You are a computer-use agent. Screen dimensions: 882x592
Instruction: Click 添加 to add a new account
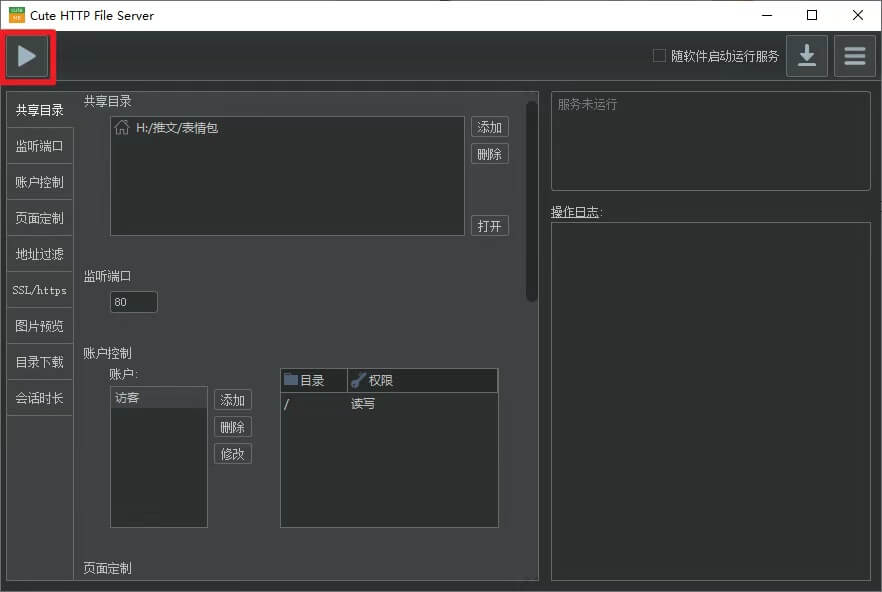pos(232,399)
